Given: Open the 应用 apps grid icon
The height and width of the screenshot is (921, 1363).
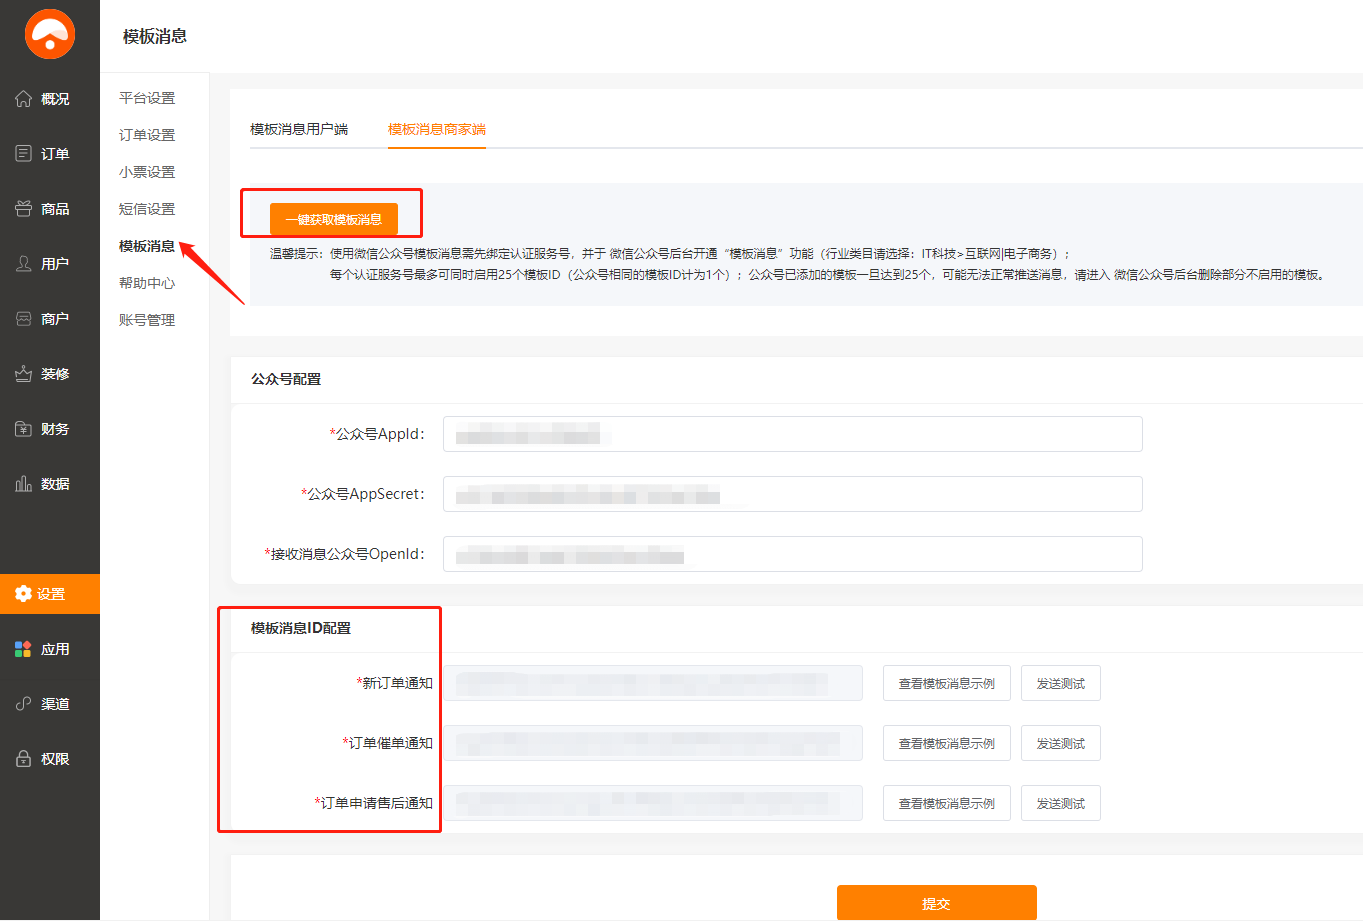Looking at the screenshot, I should click(24, 649).
